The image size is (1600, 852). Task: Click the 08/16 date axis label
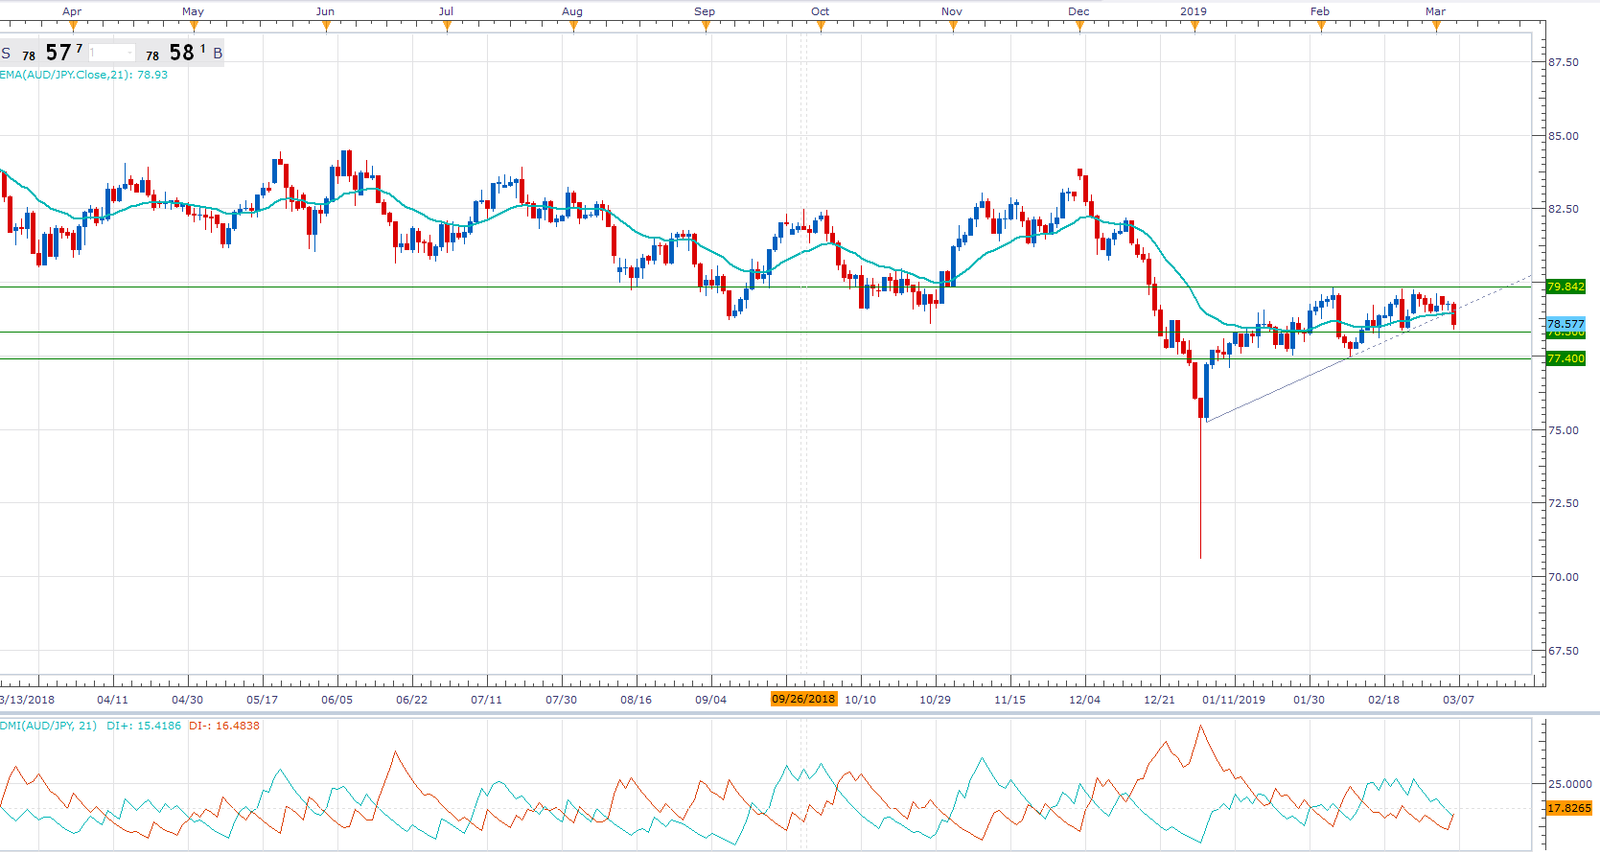[636, 700]
